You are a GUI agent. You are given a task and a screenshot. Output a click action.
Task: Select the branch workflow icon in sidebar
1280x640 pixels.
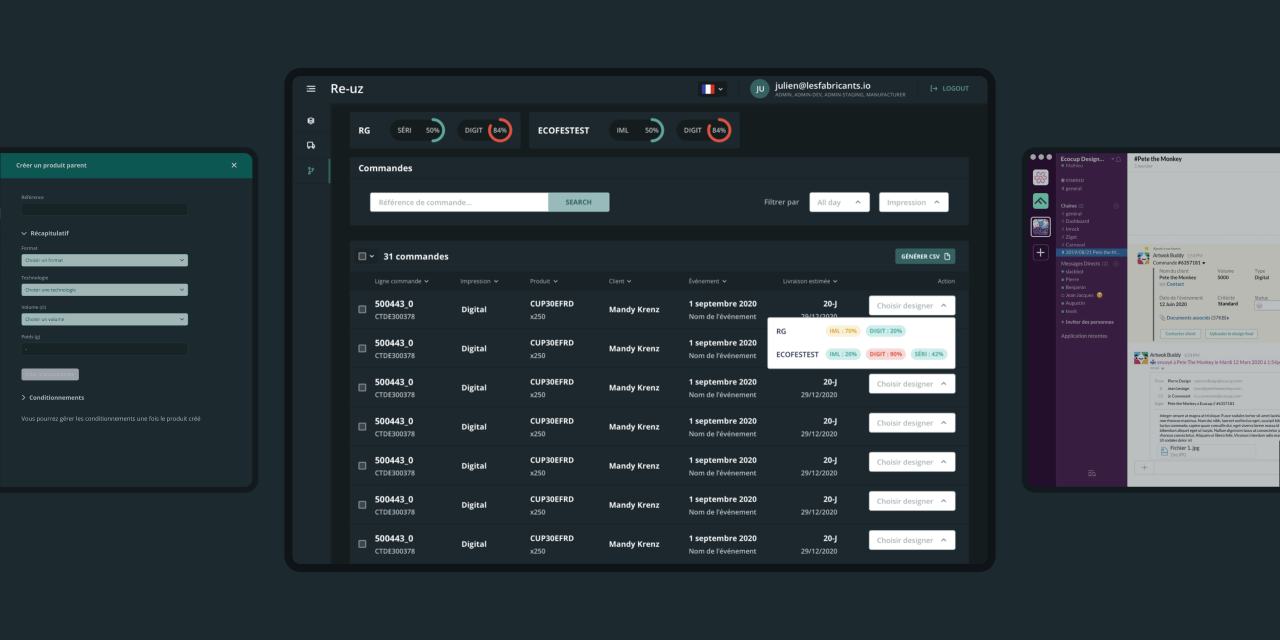[x=311, y=171]
